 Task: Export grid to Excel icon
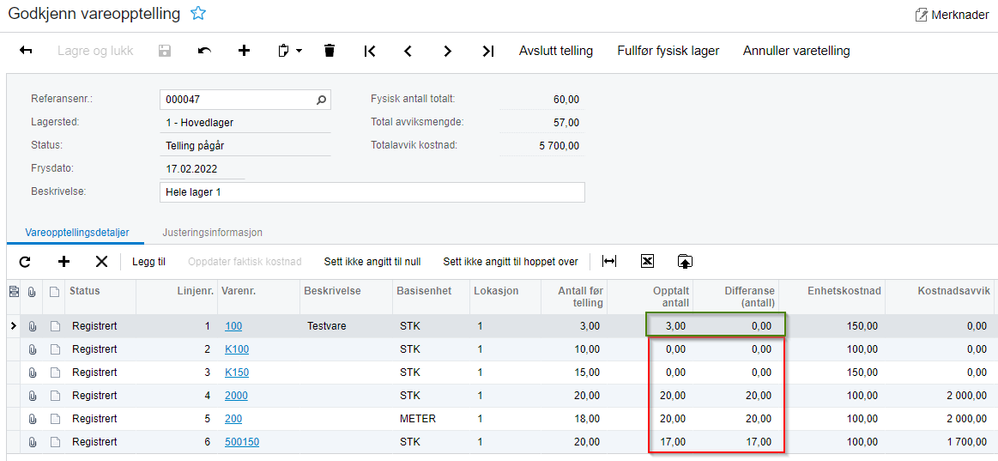647,261
